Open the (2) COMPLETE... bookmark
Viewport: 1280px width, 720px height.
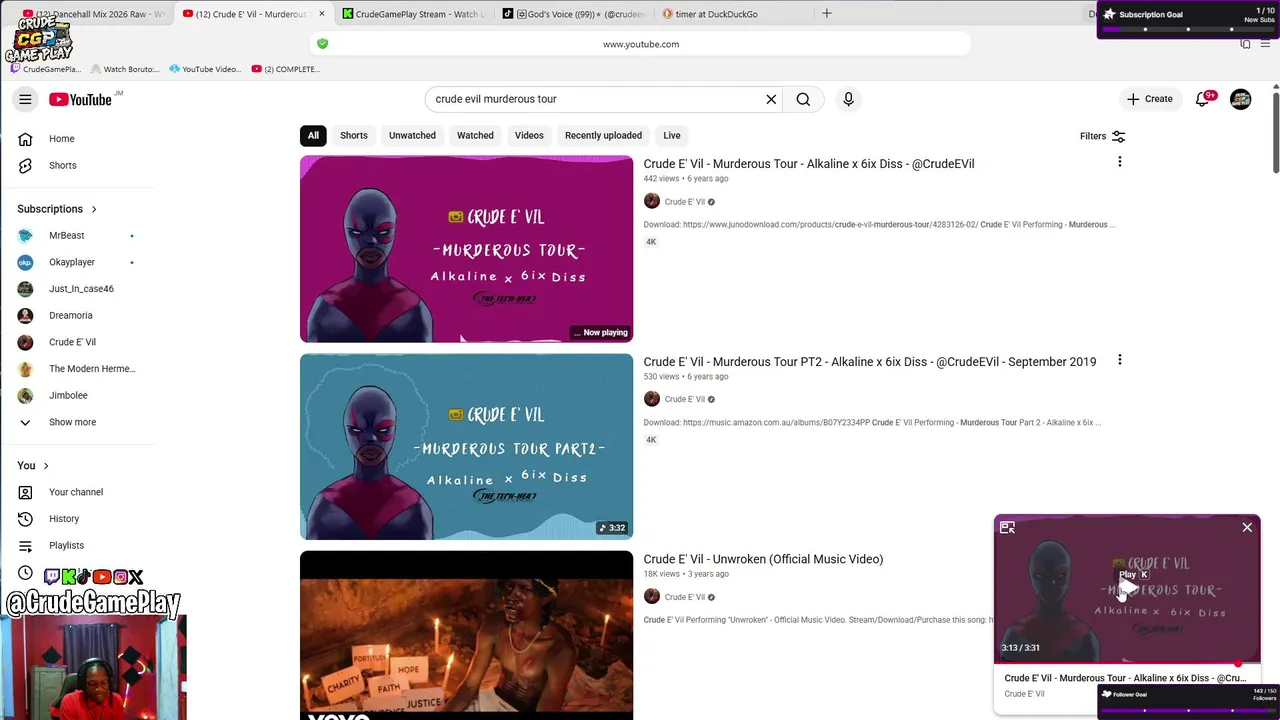coord(286,69)
